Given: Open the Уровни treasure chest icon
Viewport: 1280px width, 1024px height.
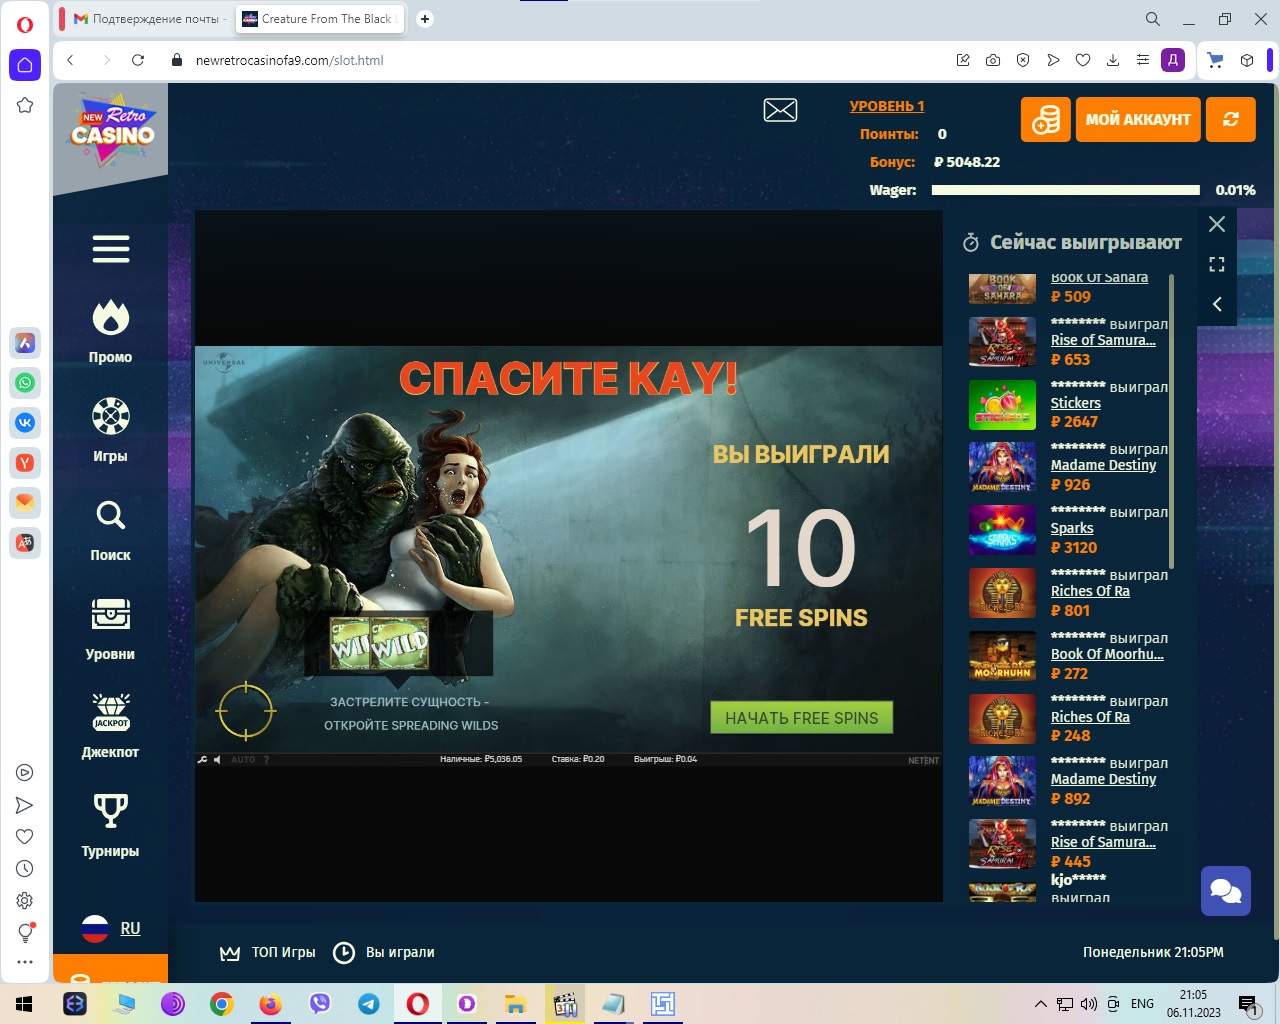Looking at the screenshot, I should pyautogui.click(x=111, y=614).
